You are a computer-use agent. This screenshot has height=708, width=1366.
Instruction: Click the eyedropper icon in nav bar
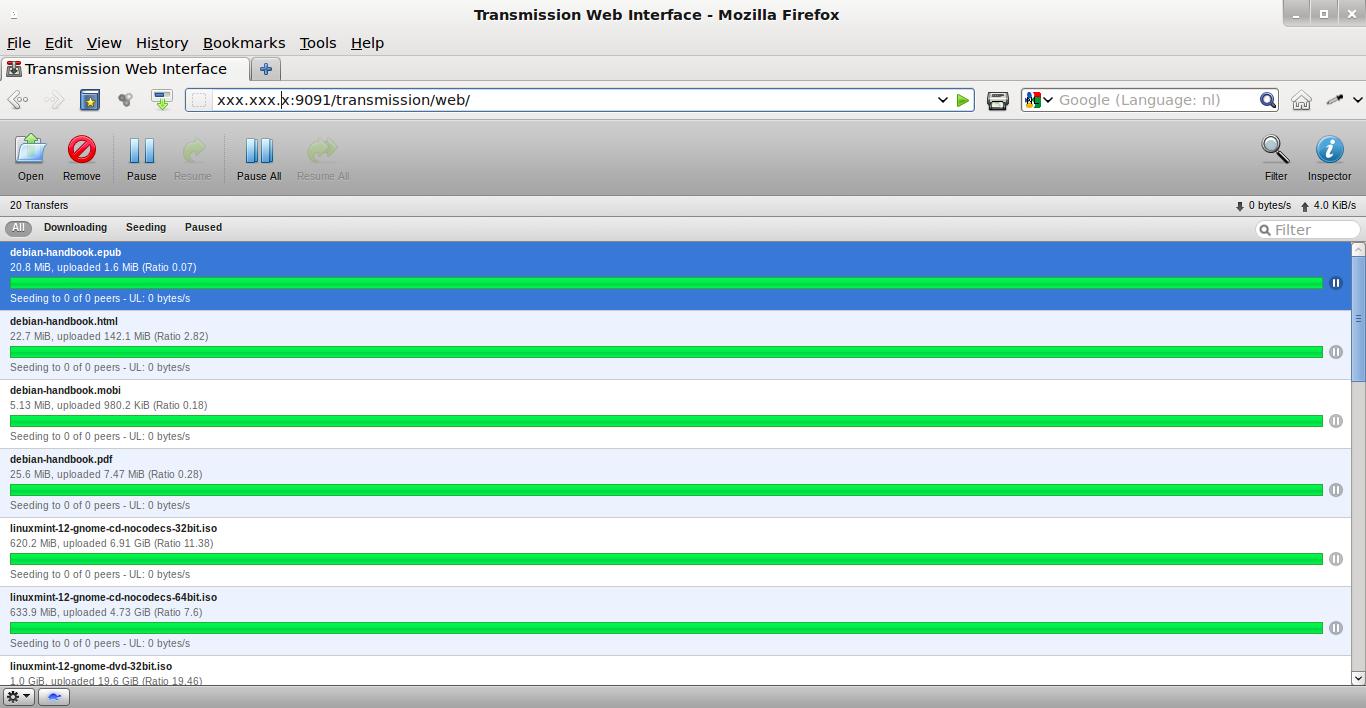1334,100
